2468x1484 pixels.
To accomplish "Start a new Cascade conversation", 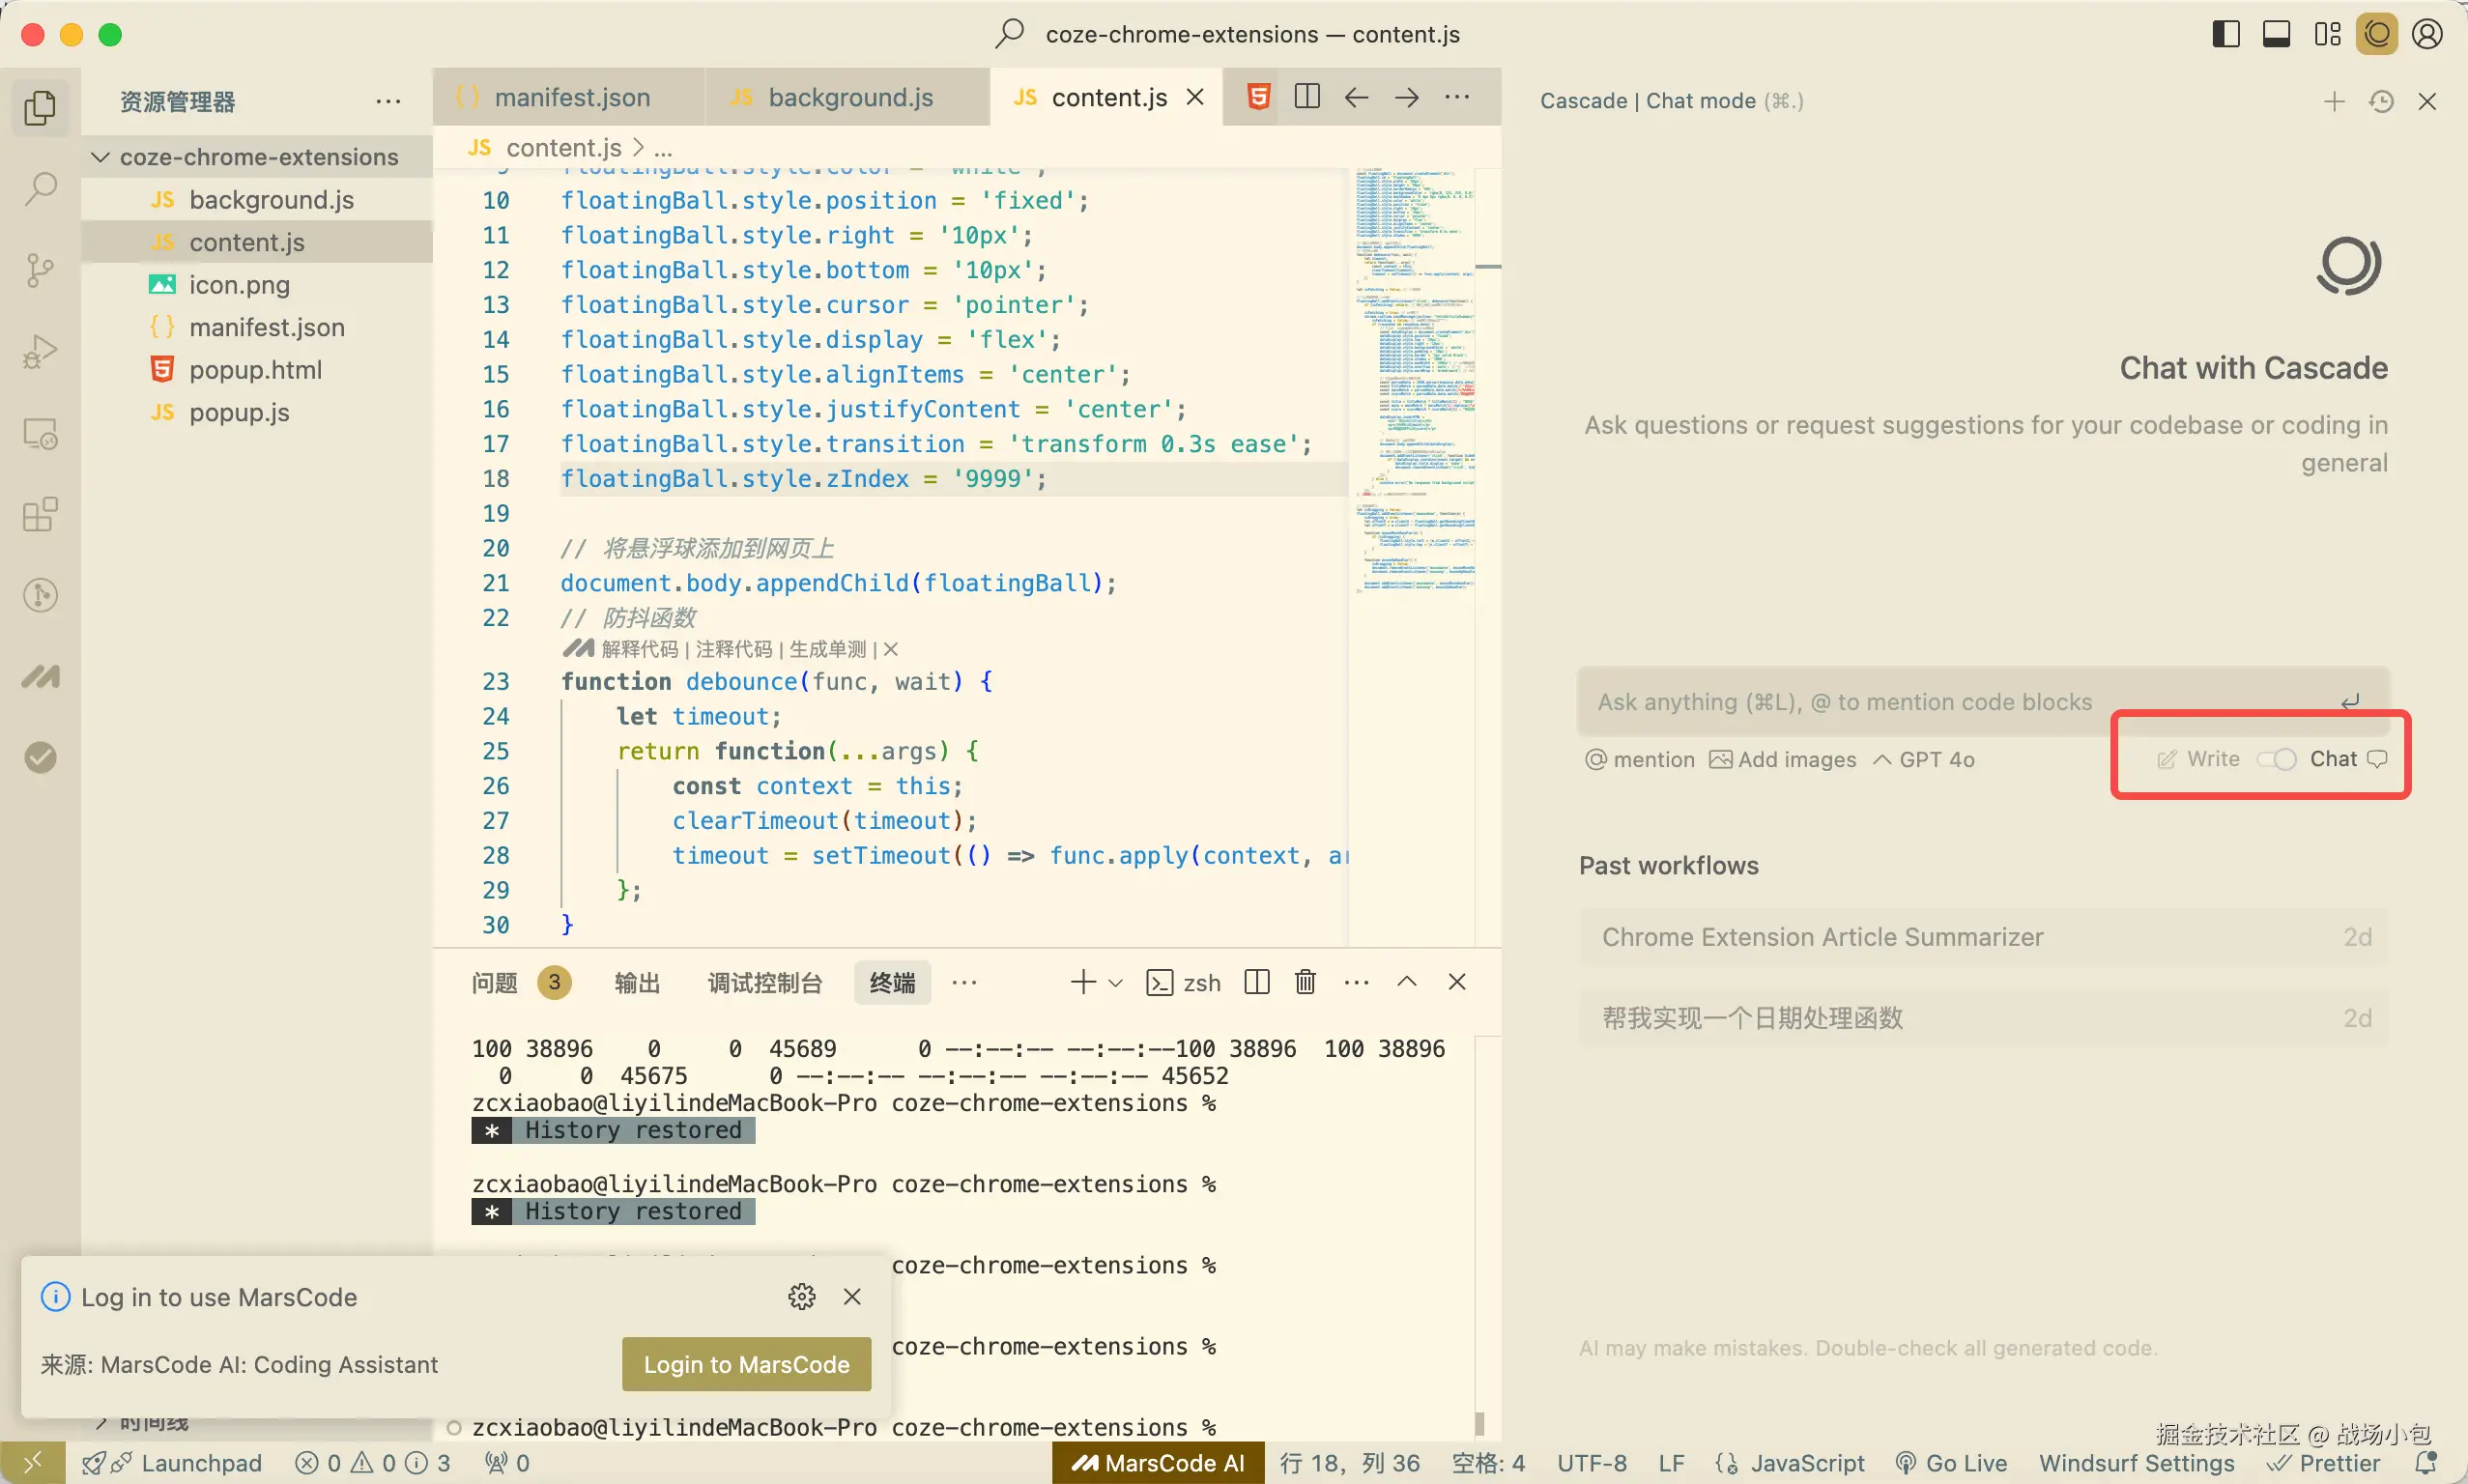I will [x=2334, y=101].
